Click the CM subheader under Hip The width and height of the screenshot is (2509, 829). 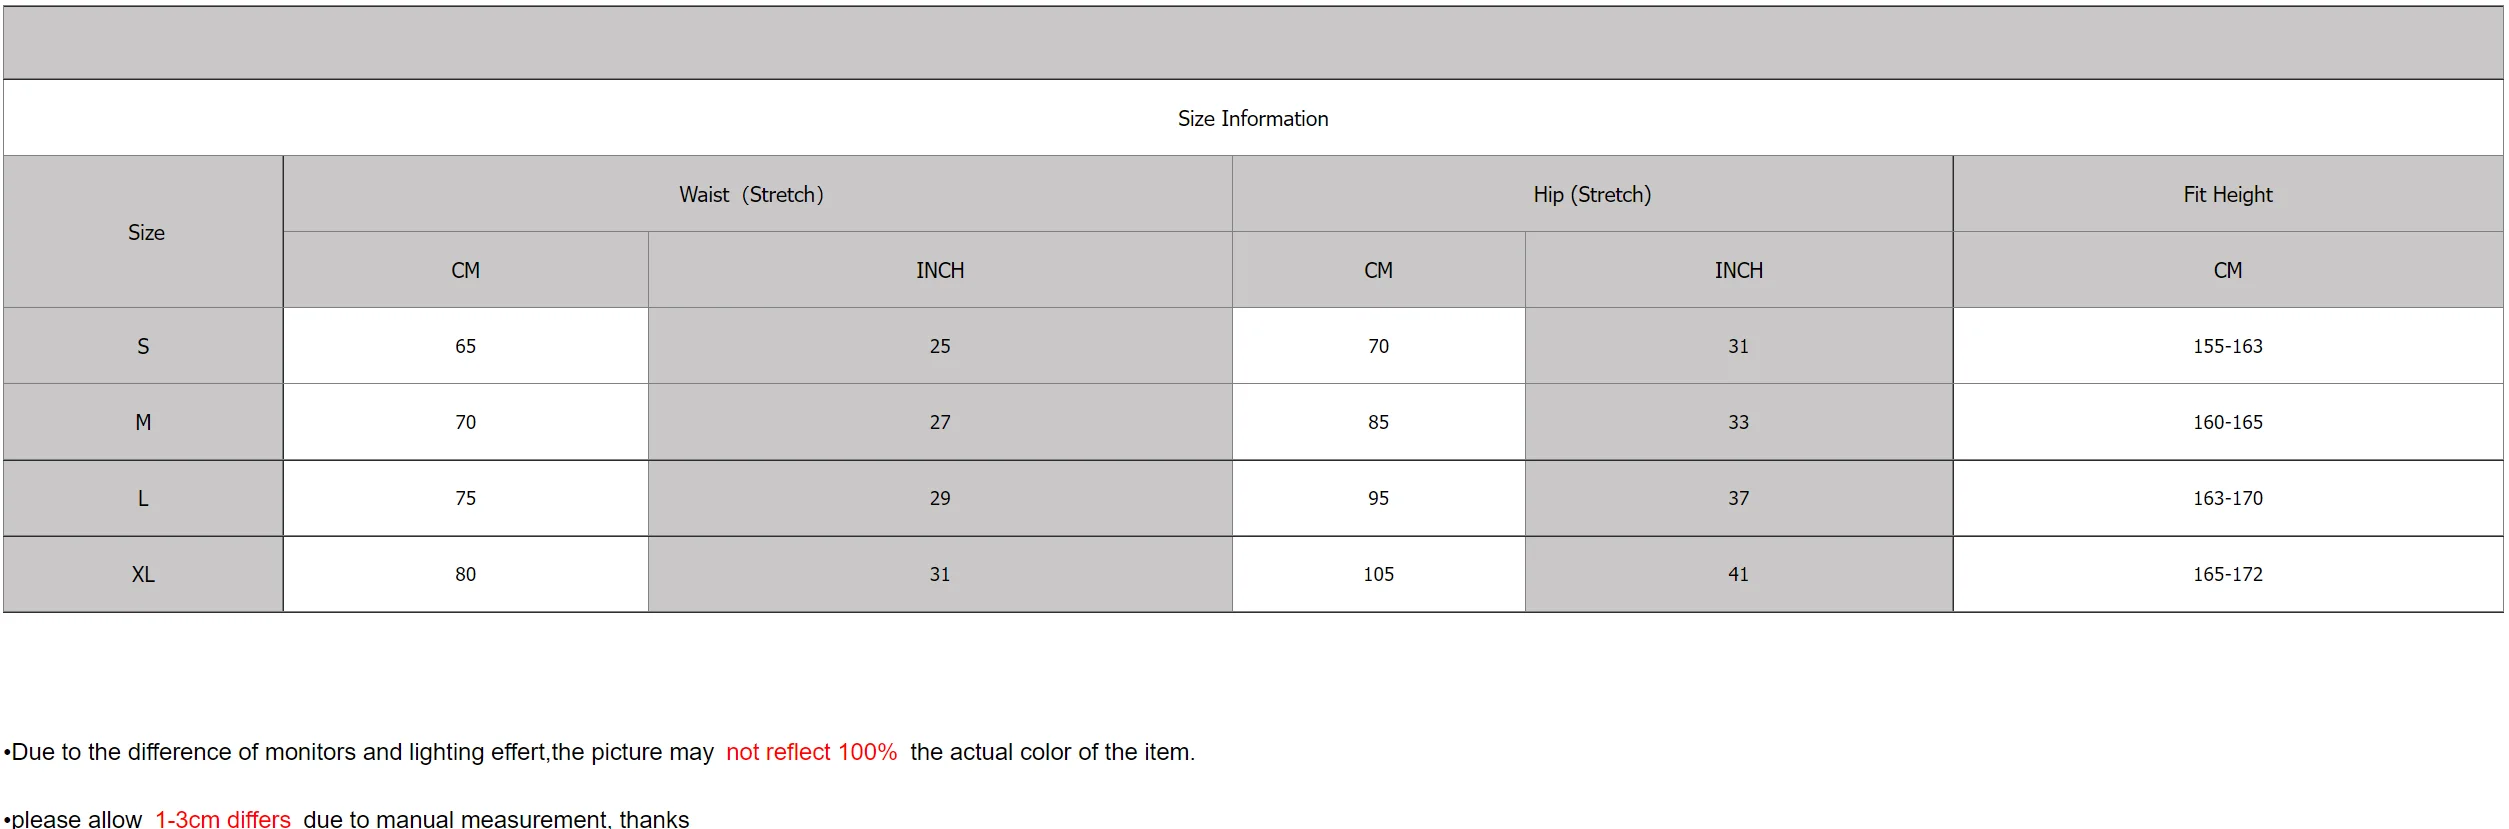[1378, 270]
